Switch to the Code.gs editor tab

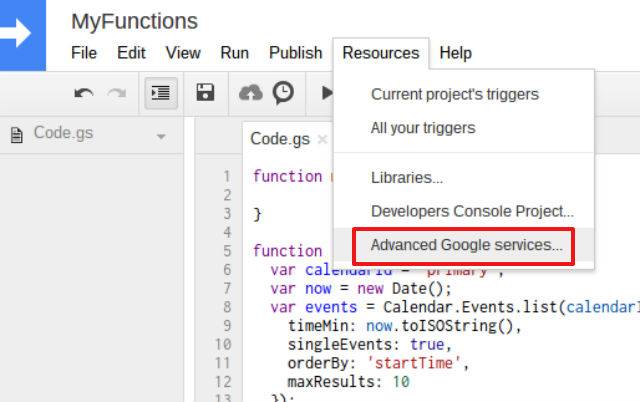tap(280, 139)
